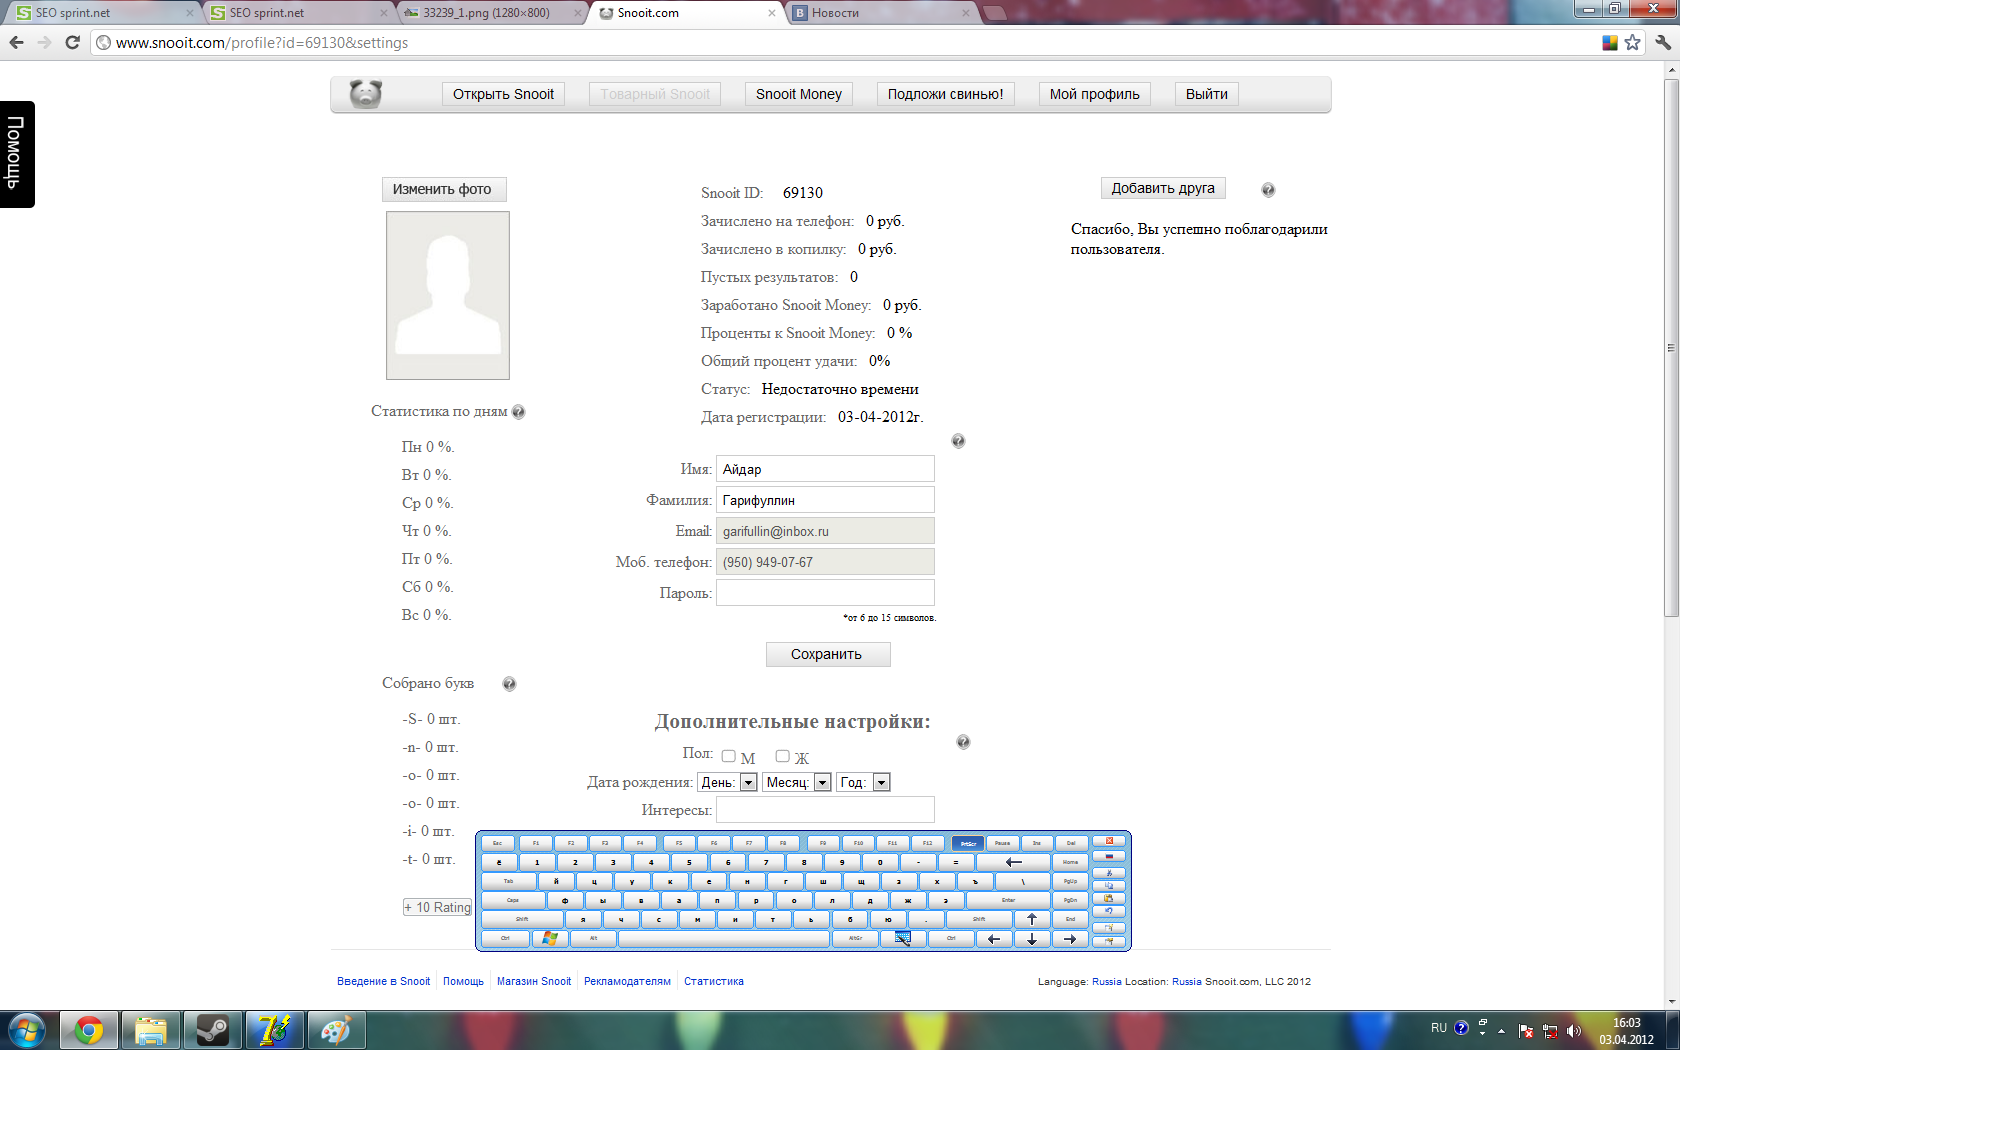Screen dimensions: 2010x1140
Task: Toggle right Shift key on virtual keyboard
Action: 978,919
